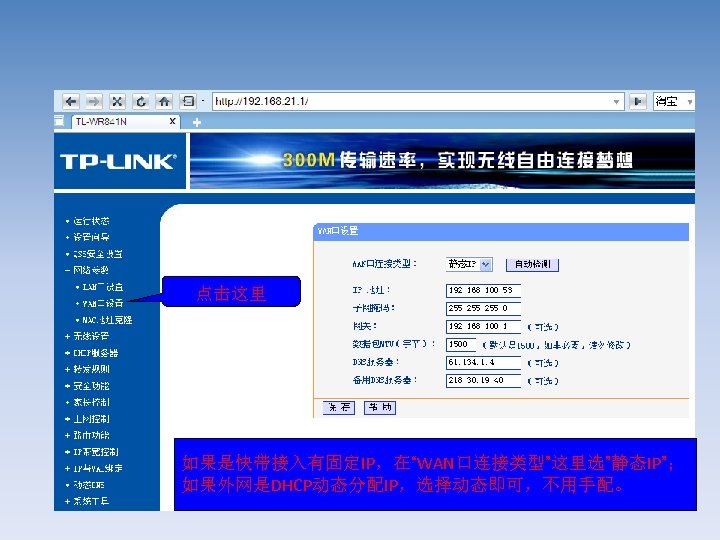Open the WAN口连接类型 dropdown showing 静态IP

[x=469, y=264]
